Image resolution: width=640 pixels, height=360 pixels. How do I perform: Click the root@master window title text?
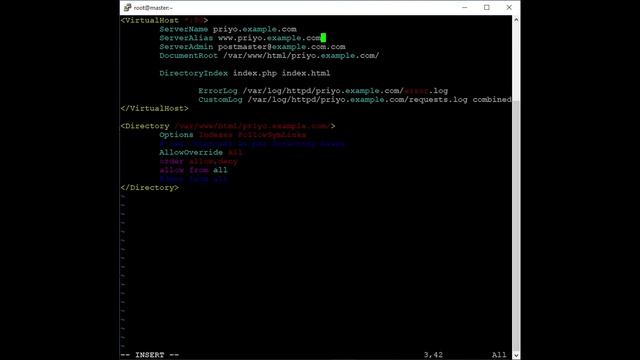point(153,8)
